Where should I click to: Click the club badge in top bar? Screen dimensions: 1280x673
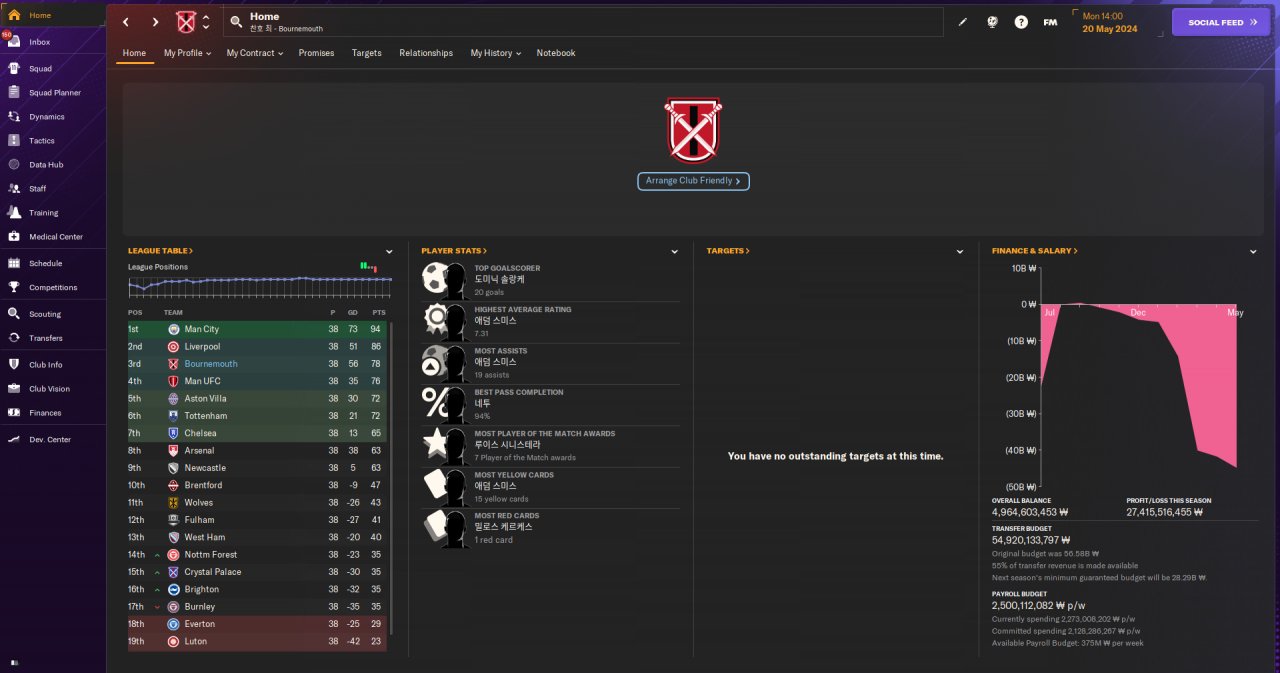click(186, 22)
